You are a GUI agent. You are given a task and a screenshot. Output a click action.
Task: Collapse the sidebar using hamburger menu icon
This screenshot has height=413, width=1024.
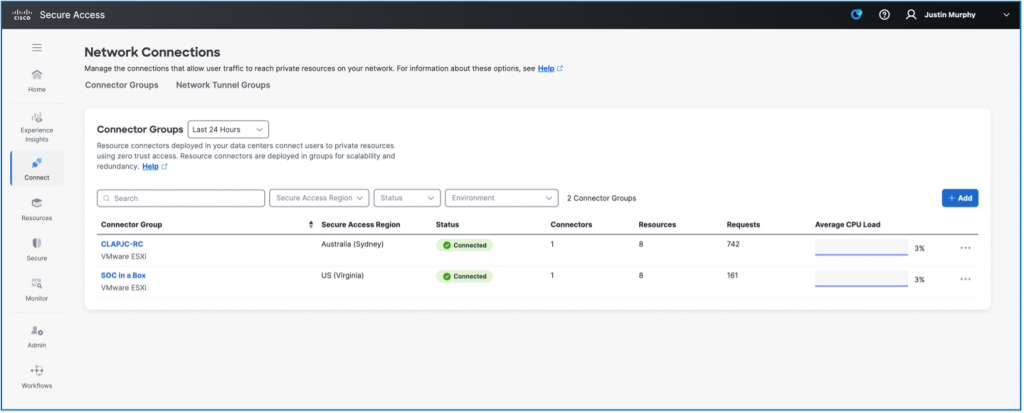(x=37, y=48)
